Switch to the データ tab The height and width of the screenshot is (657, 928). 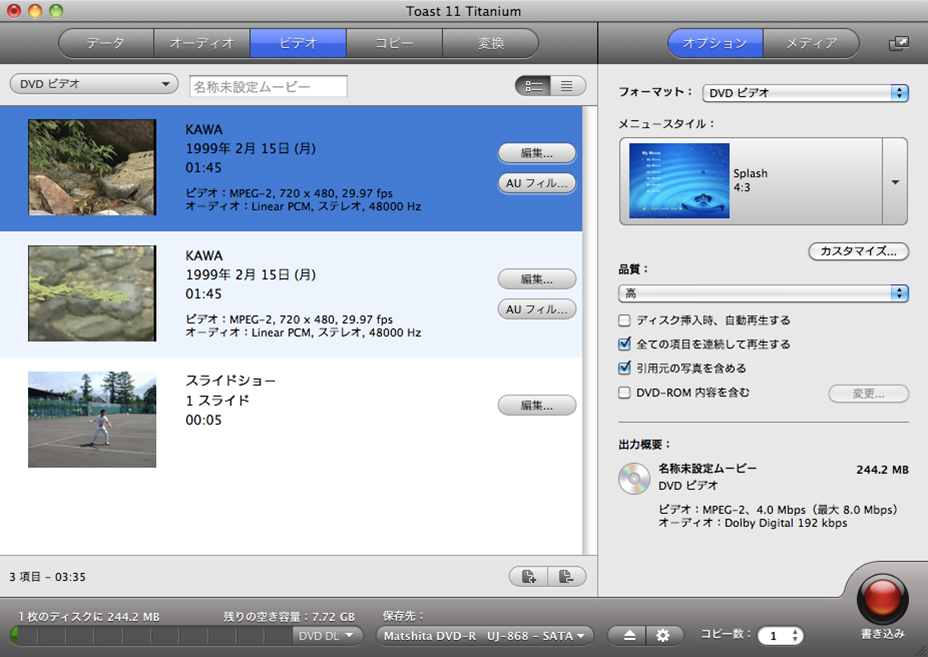tap(106, 43)
